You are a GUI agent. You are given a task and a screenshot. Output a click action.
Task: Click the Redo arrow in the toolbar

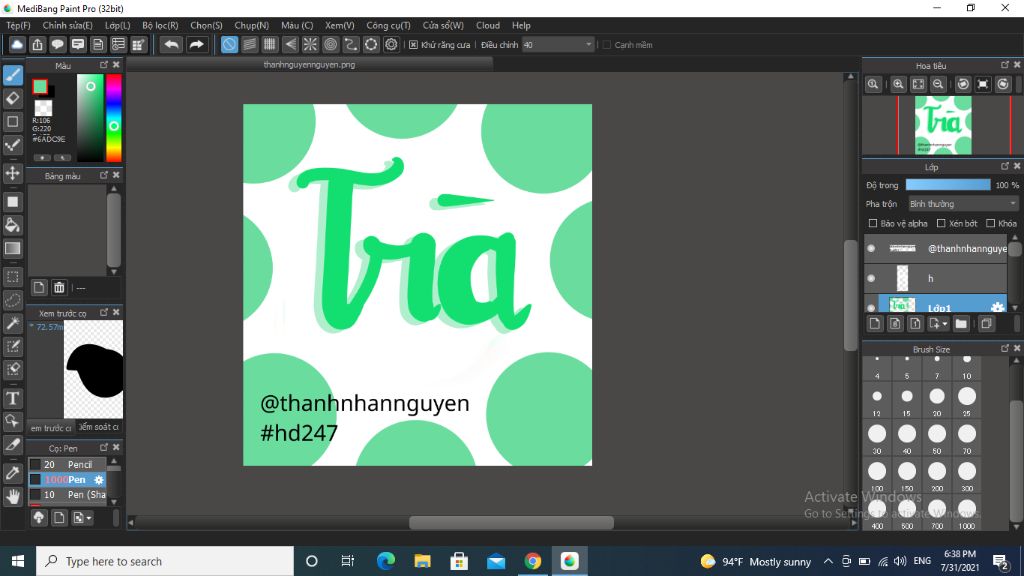pos(196,44)
